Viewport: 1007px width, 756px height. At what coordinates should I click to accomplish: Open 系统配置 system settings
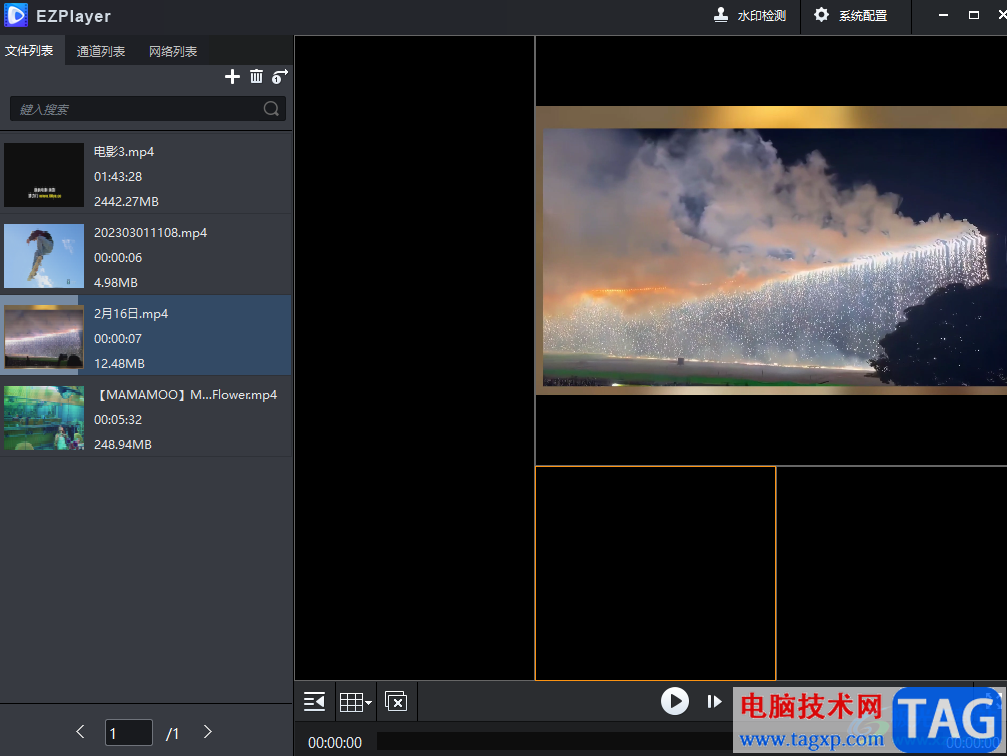click(850, 16)
